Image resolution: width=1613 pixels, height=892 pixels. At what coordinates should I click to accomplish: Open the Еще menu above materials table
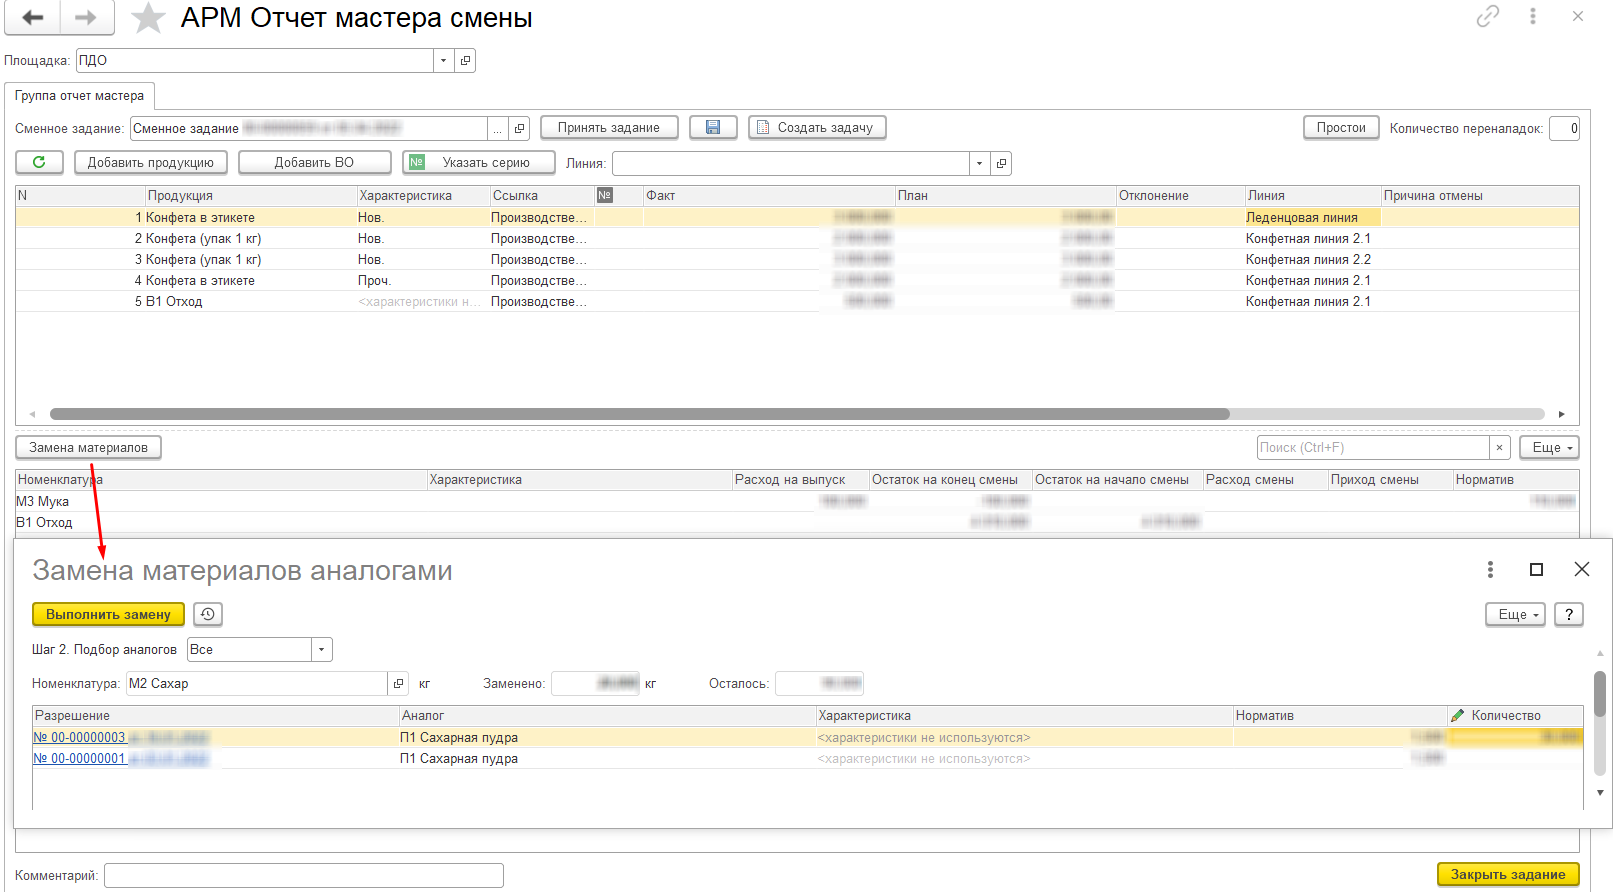click(1548, 448)
